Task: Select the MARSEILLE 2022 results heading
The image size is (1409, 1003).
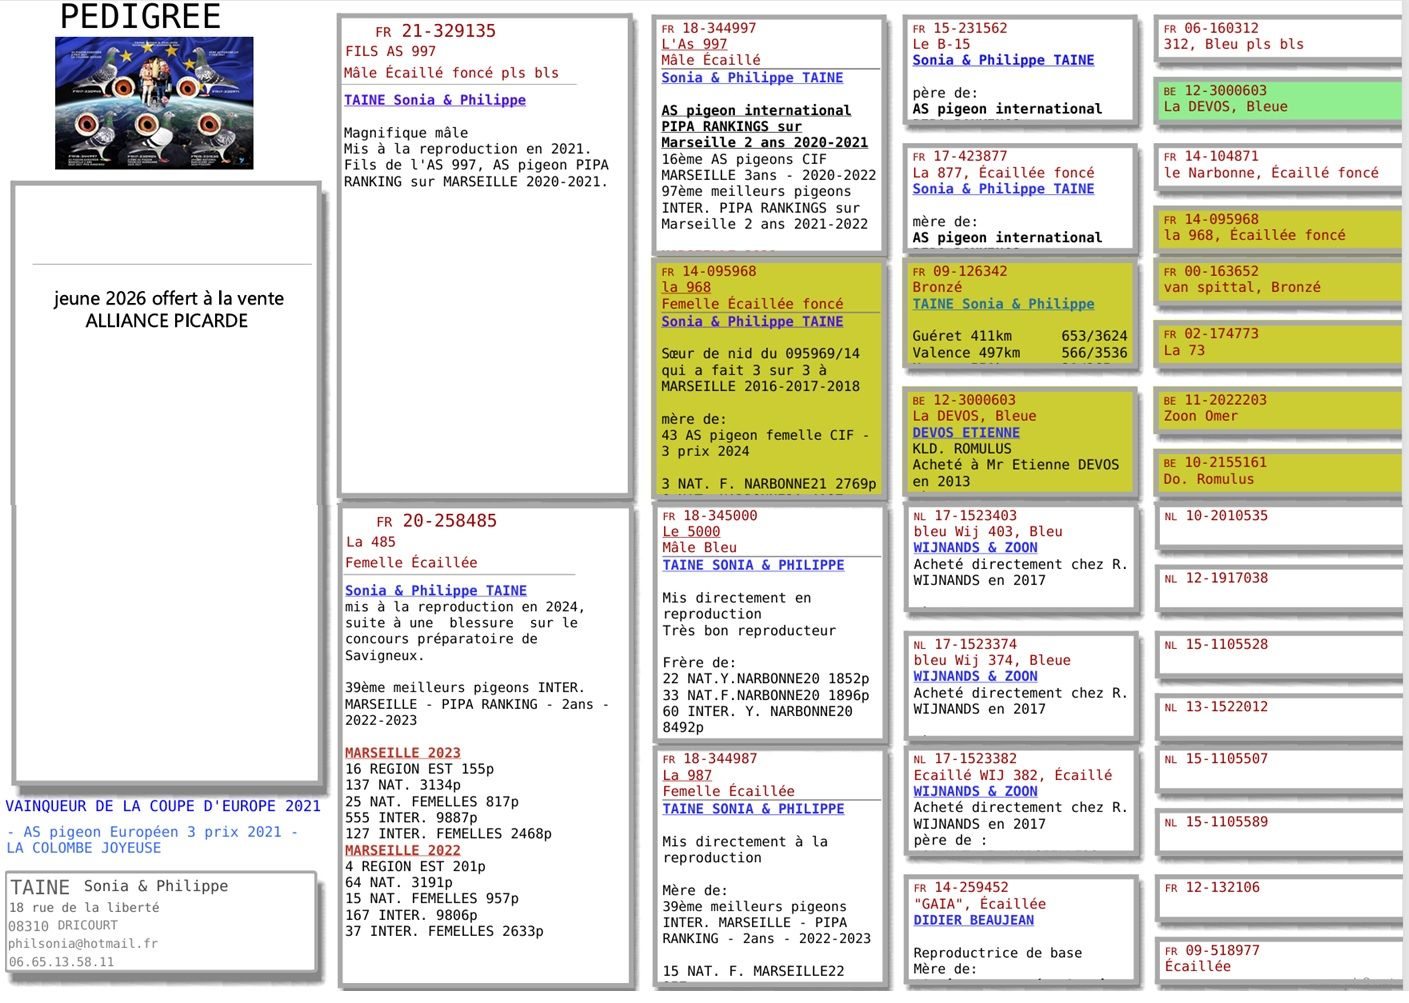Action: tap(402, 850)
